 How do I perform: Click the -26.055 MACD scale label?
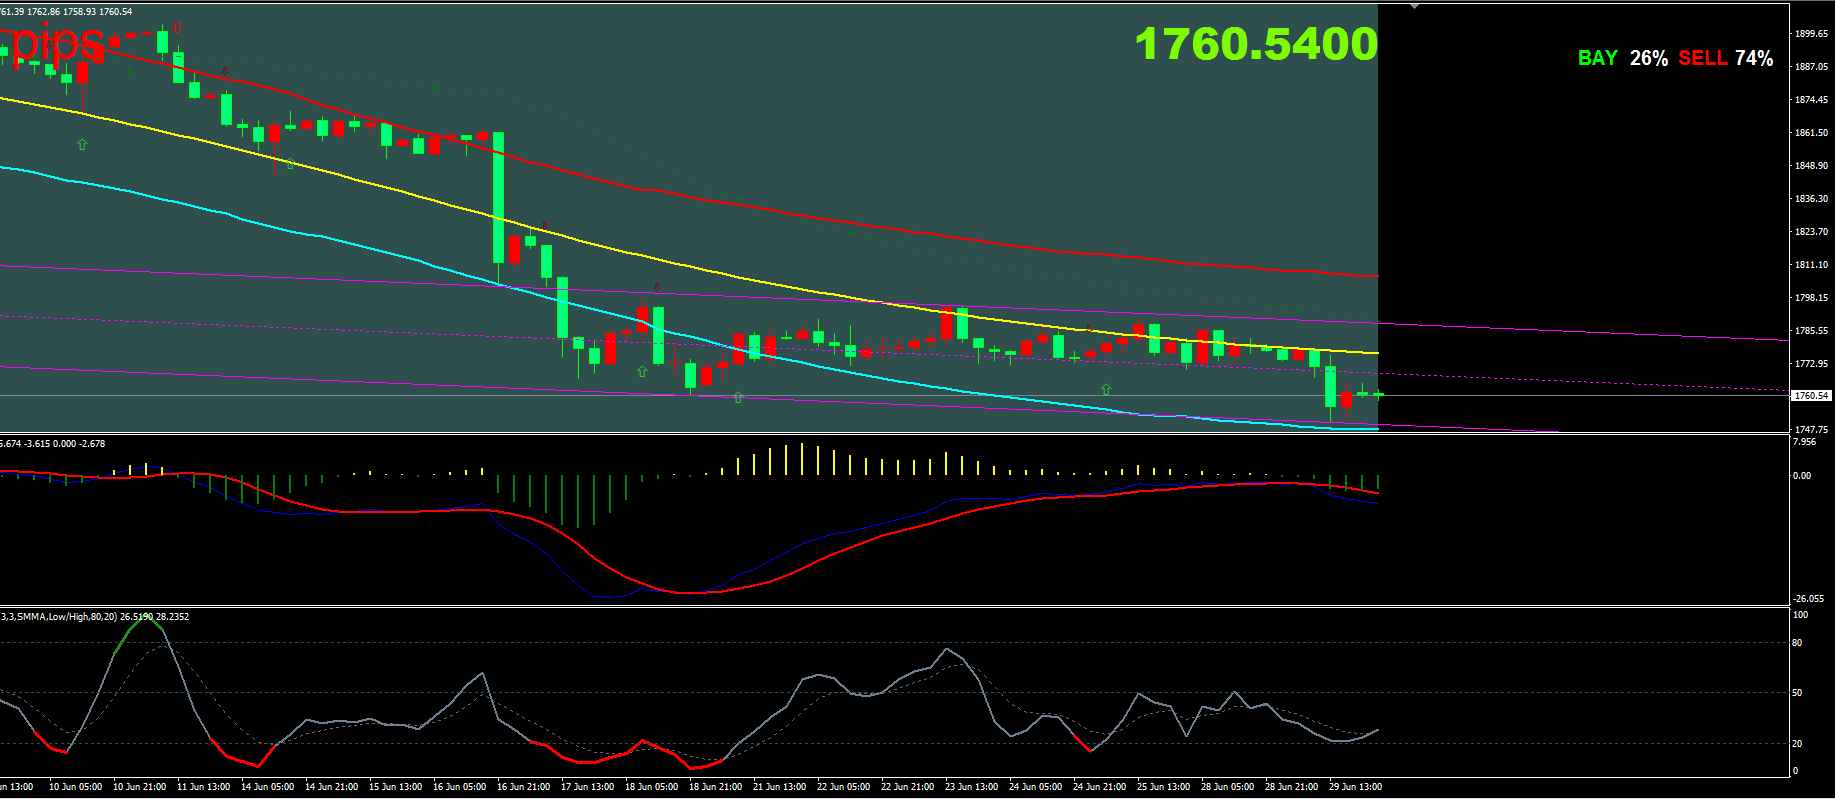(1808, 599)
